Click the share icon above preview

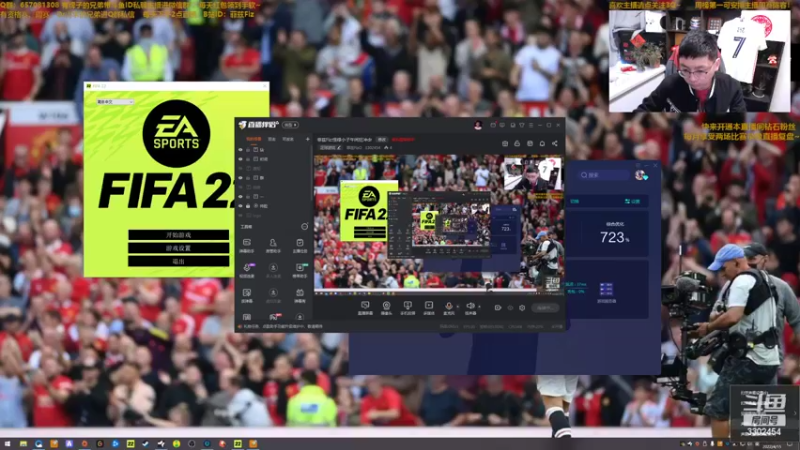555,144
